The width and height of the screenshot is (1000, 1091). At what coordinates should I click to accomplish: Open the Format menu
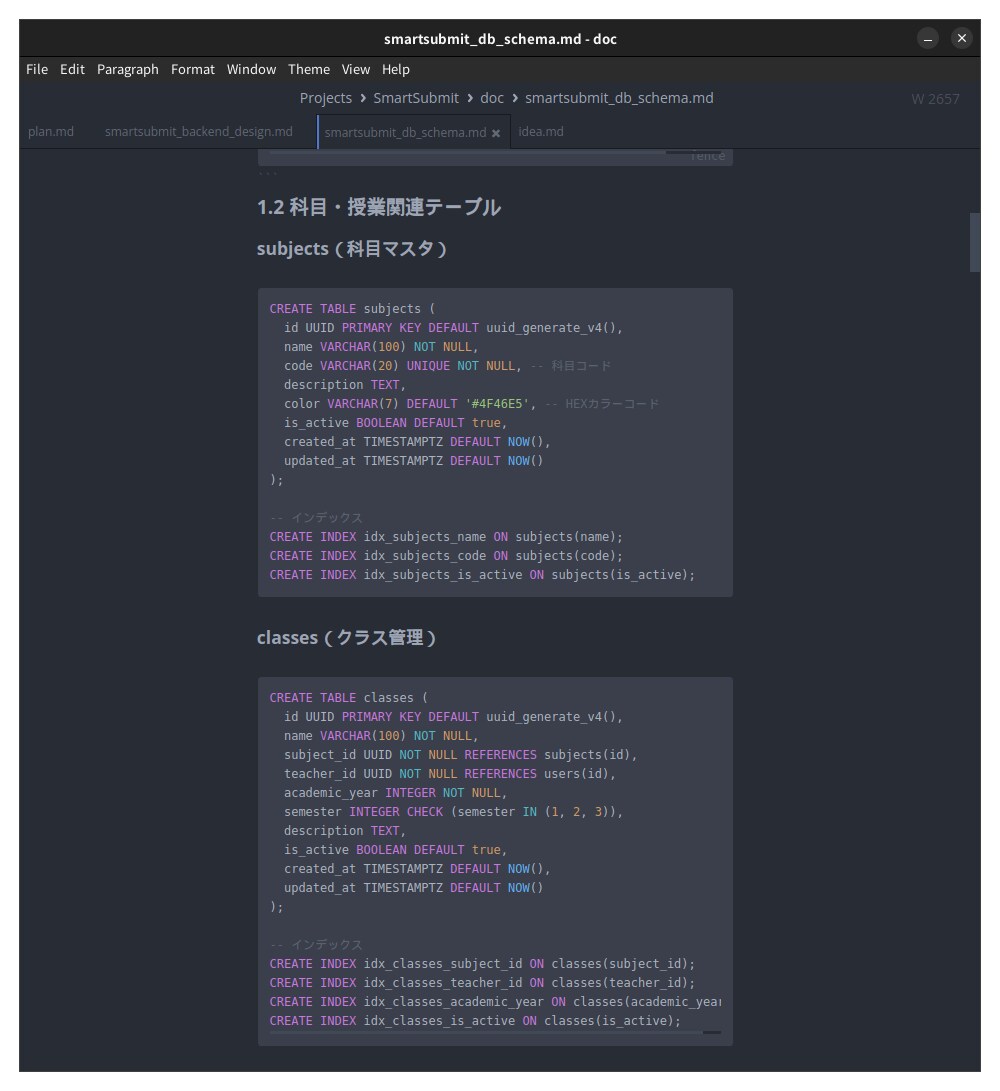coord(193,70)
